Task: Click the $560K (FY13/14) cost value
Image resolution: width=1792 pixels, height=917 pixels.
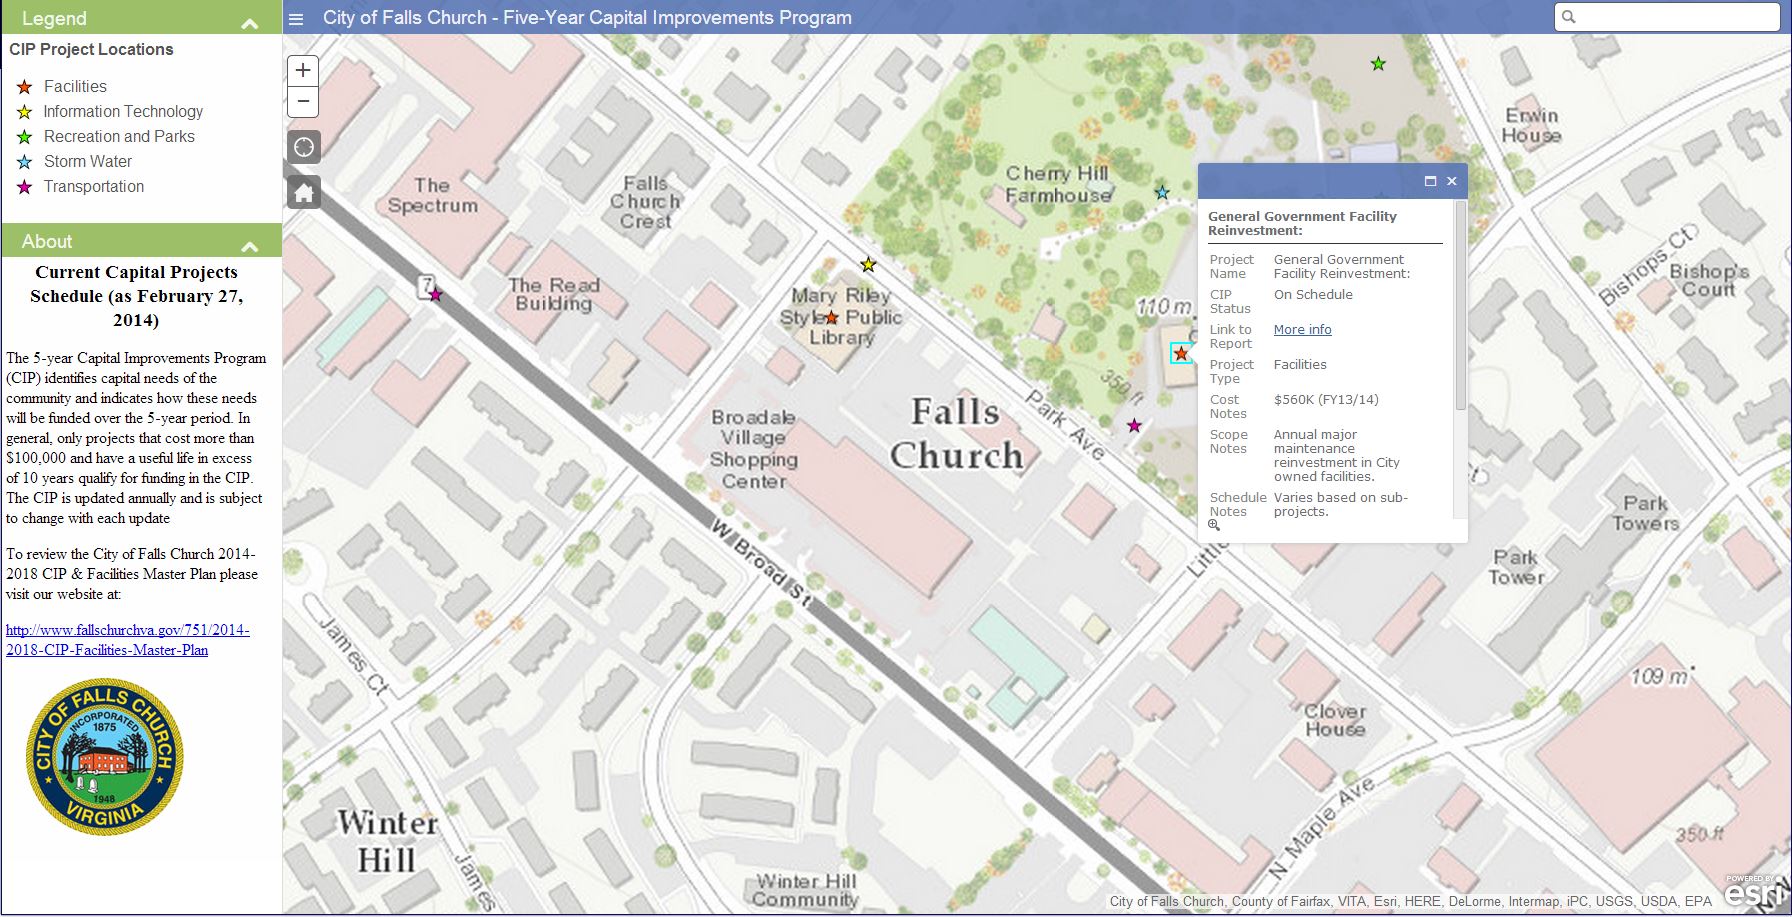Action: [1326, 400]
